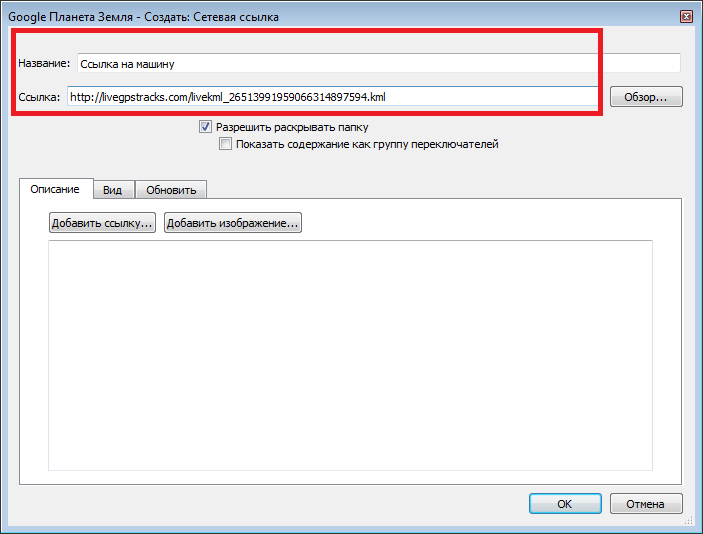The height and width of the screenshot is (534, 703).
Task: Cancel with the Отмена button
Action: click(645, 504)
